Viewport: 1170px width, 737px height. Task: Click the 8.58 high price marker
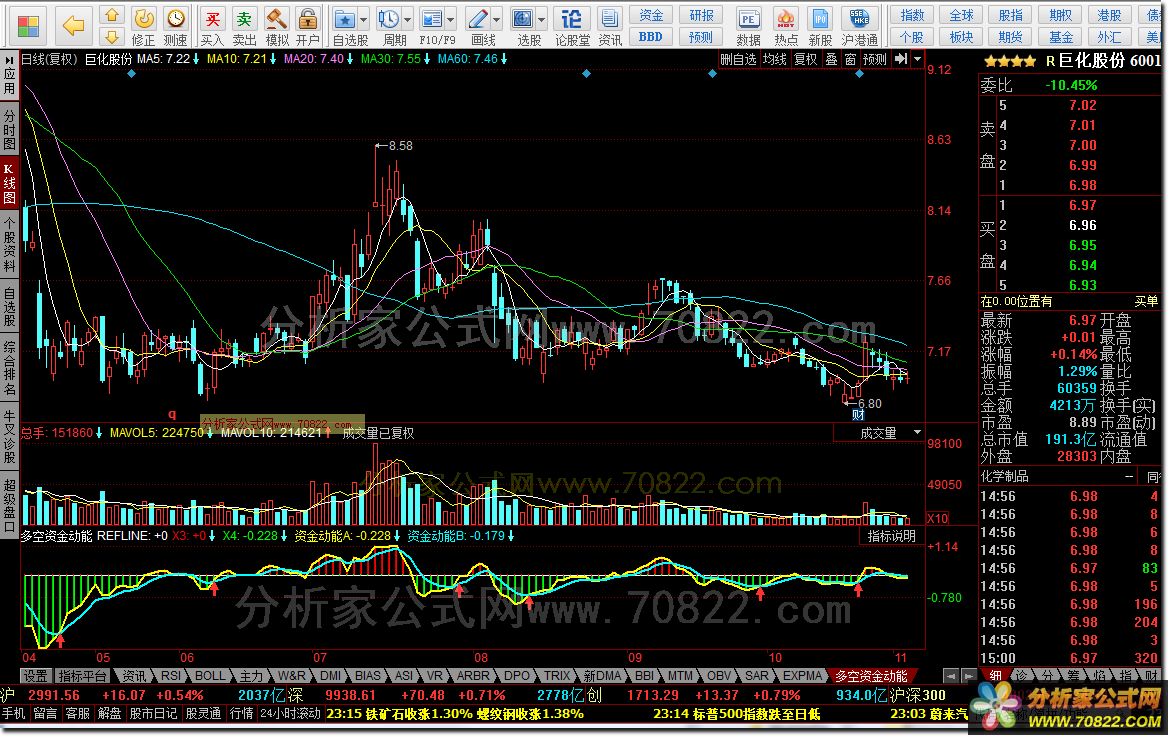tap(401, 145)
